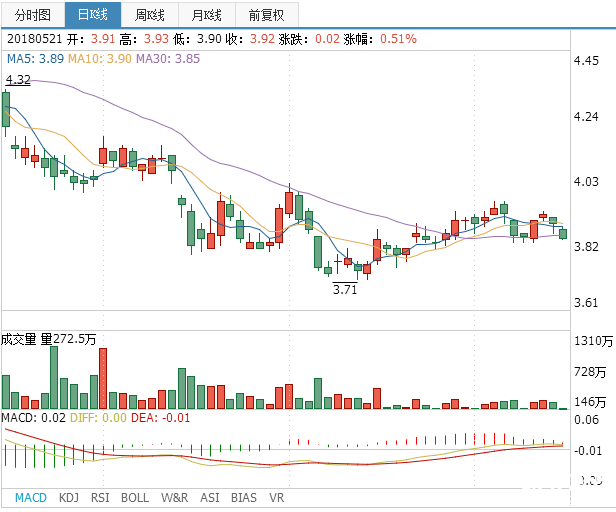Click the DEA: -0.01 readout
616x512 pixels.
(x=160, y=417)
